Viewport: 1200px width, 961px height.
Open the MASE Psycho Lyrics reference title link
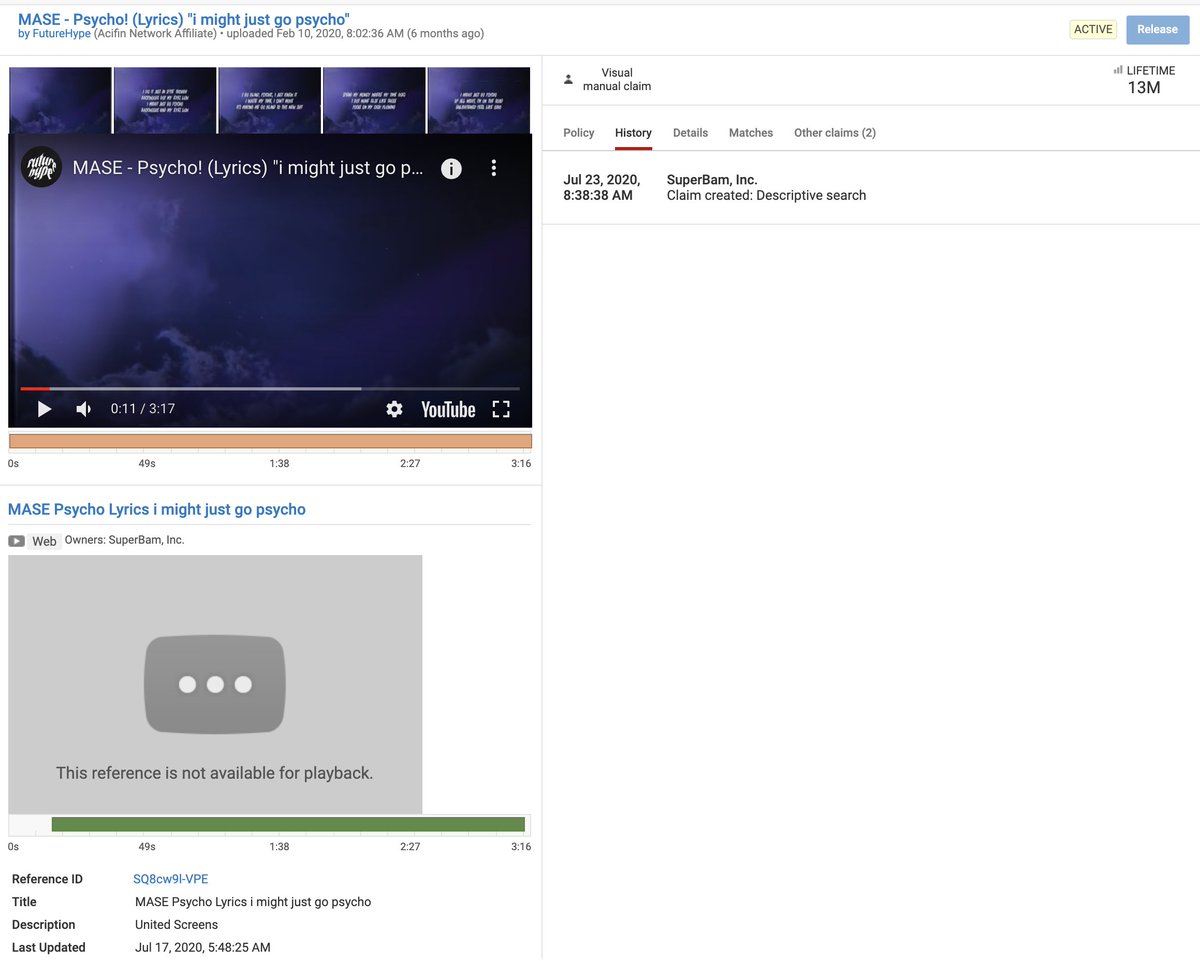pos(157,509)
